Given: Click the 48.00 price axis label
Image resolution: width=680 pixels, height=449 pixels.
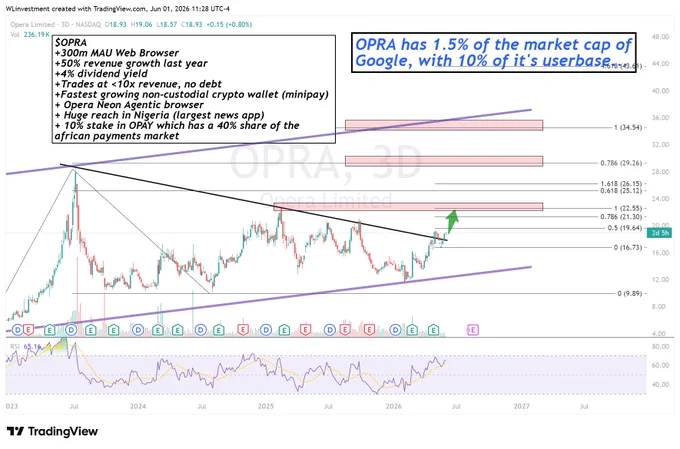Looking at the screenshot, I should 660,37.
